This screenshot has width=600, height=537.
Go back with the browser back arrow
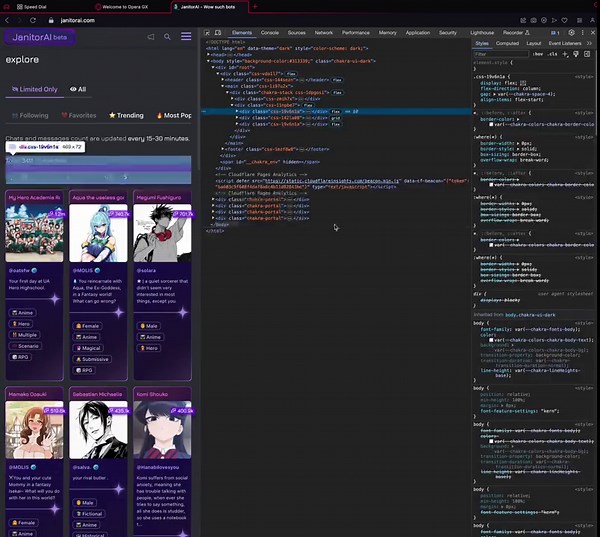[7, 20]
